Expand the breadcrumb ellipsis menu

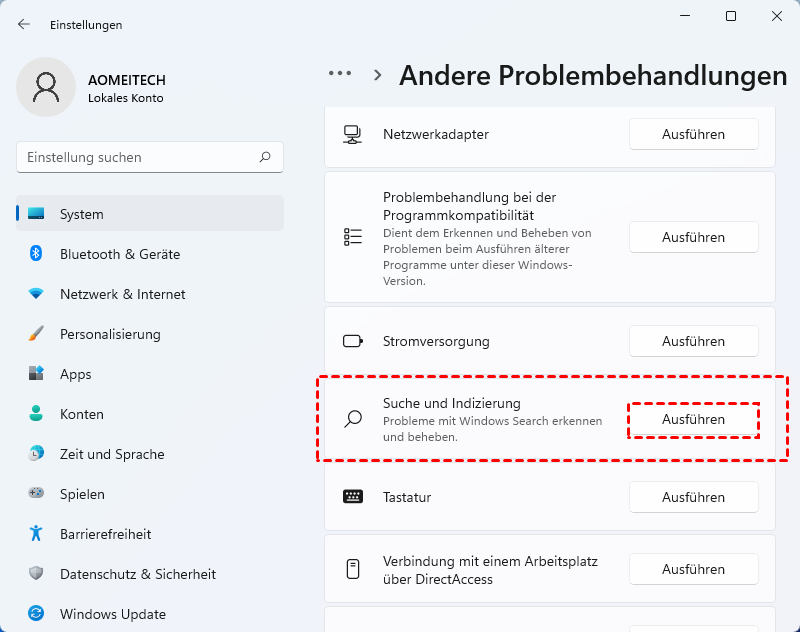pos(340,74)
